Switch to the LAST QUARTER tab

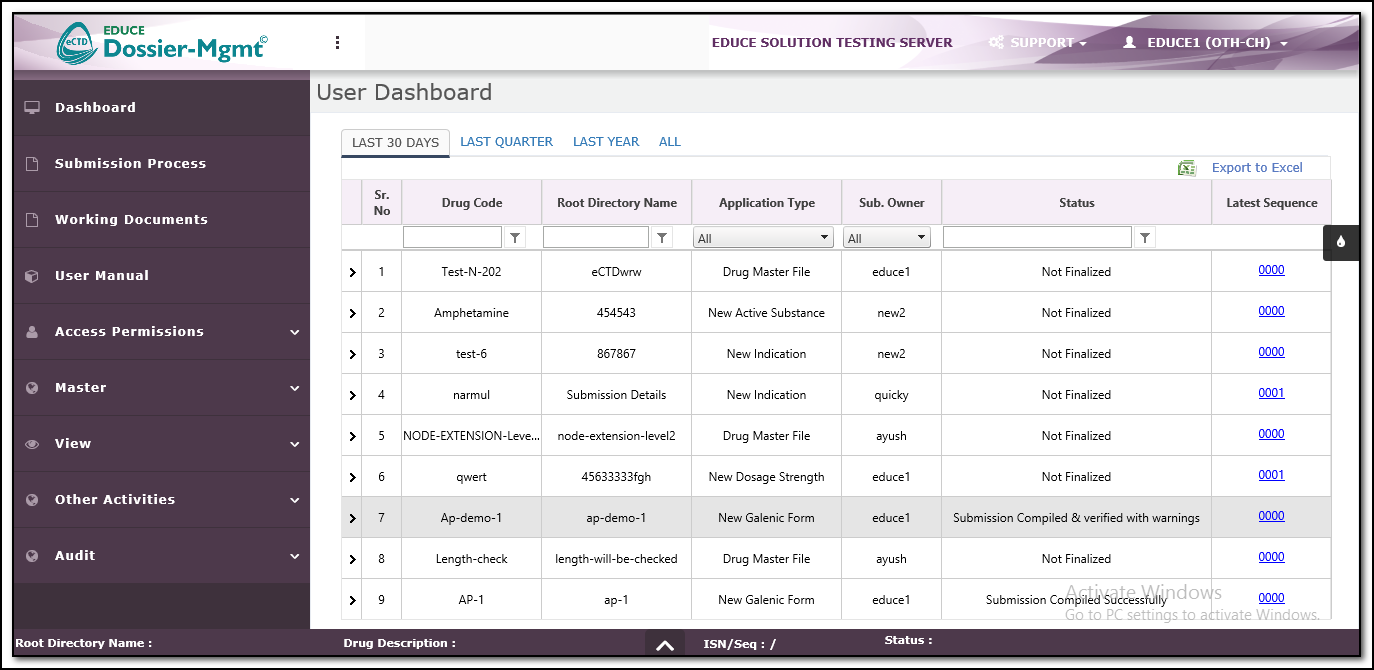pyautogui.click(x=506, y=142)
